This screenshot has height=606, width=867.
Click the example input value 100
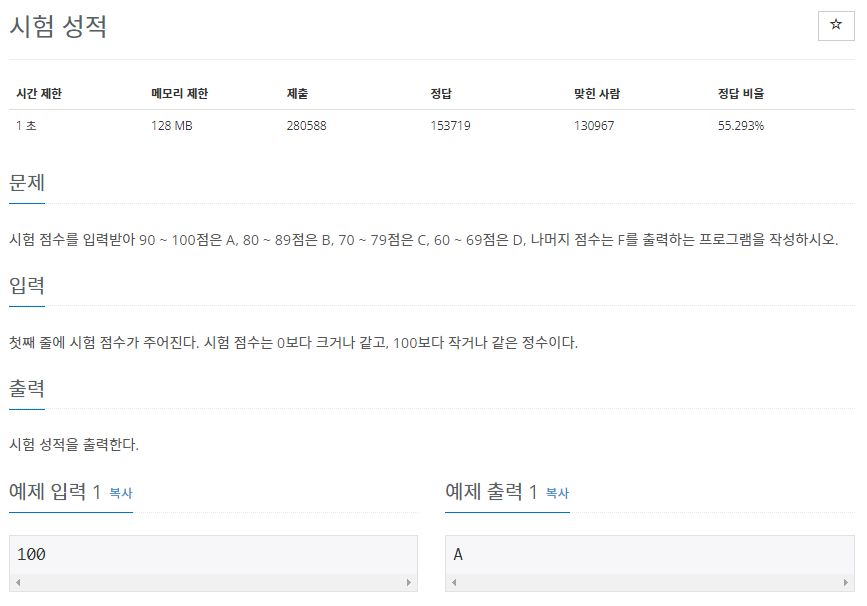click(32, 554)
